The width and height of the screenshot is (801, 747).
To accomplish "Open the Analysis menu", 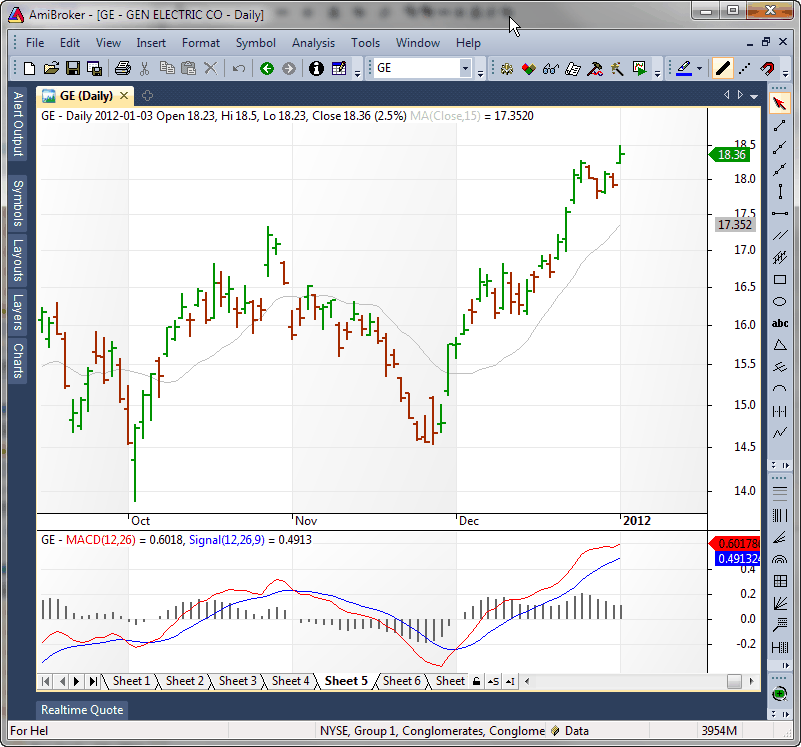I will (313, 43).
